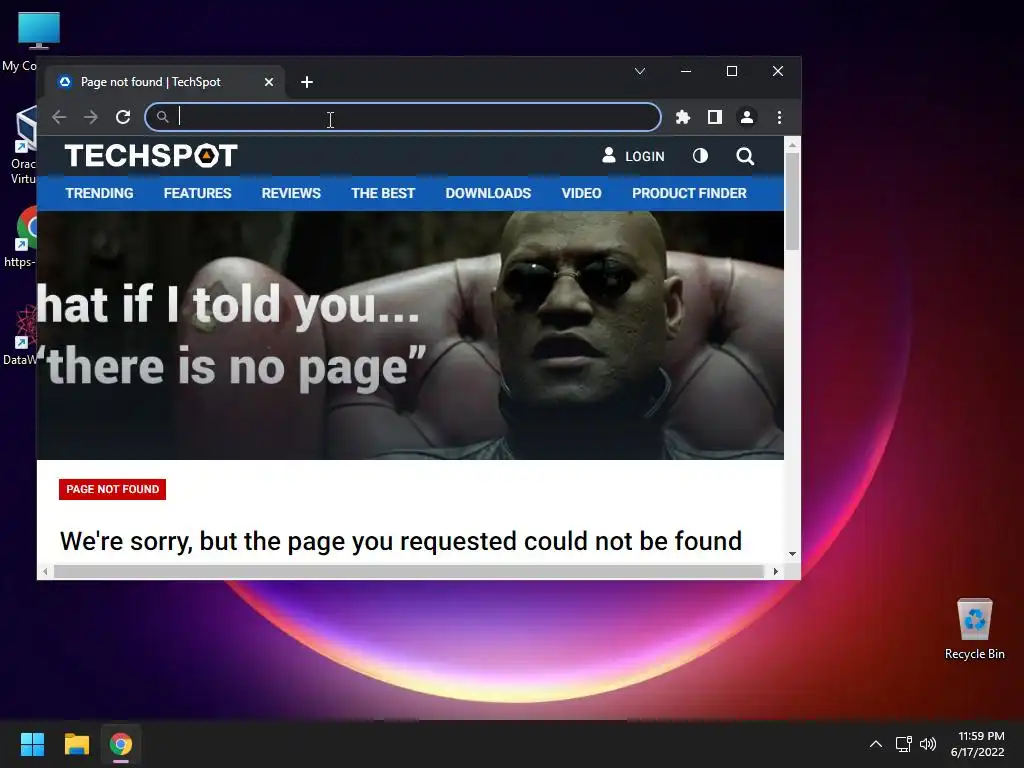
Task: Open the TechSpot site search magnifier
Action: click(745, 156)
